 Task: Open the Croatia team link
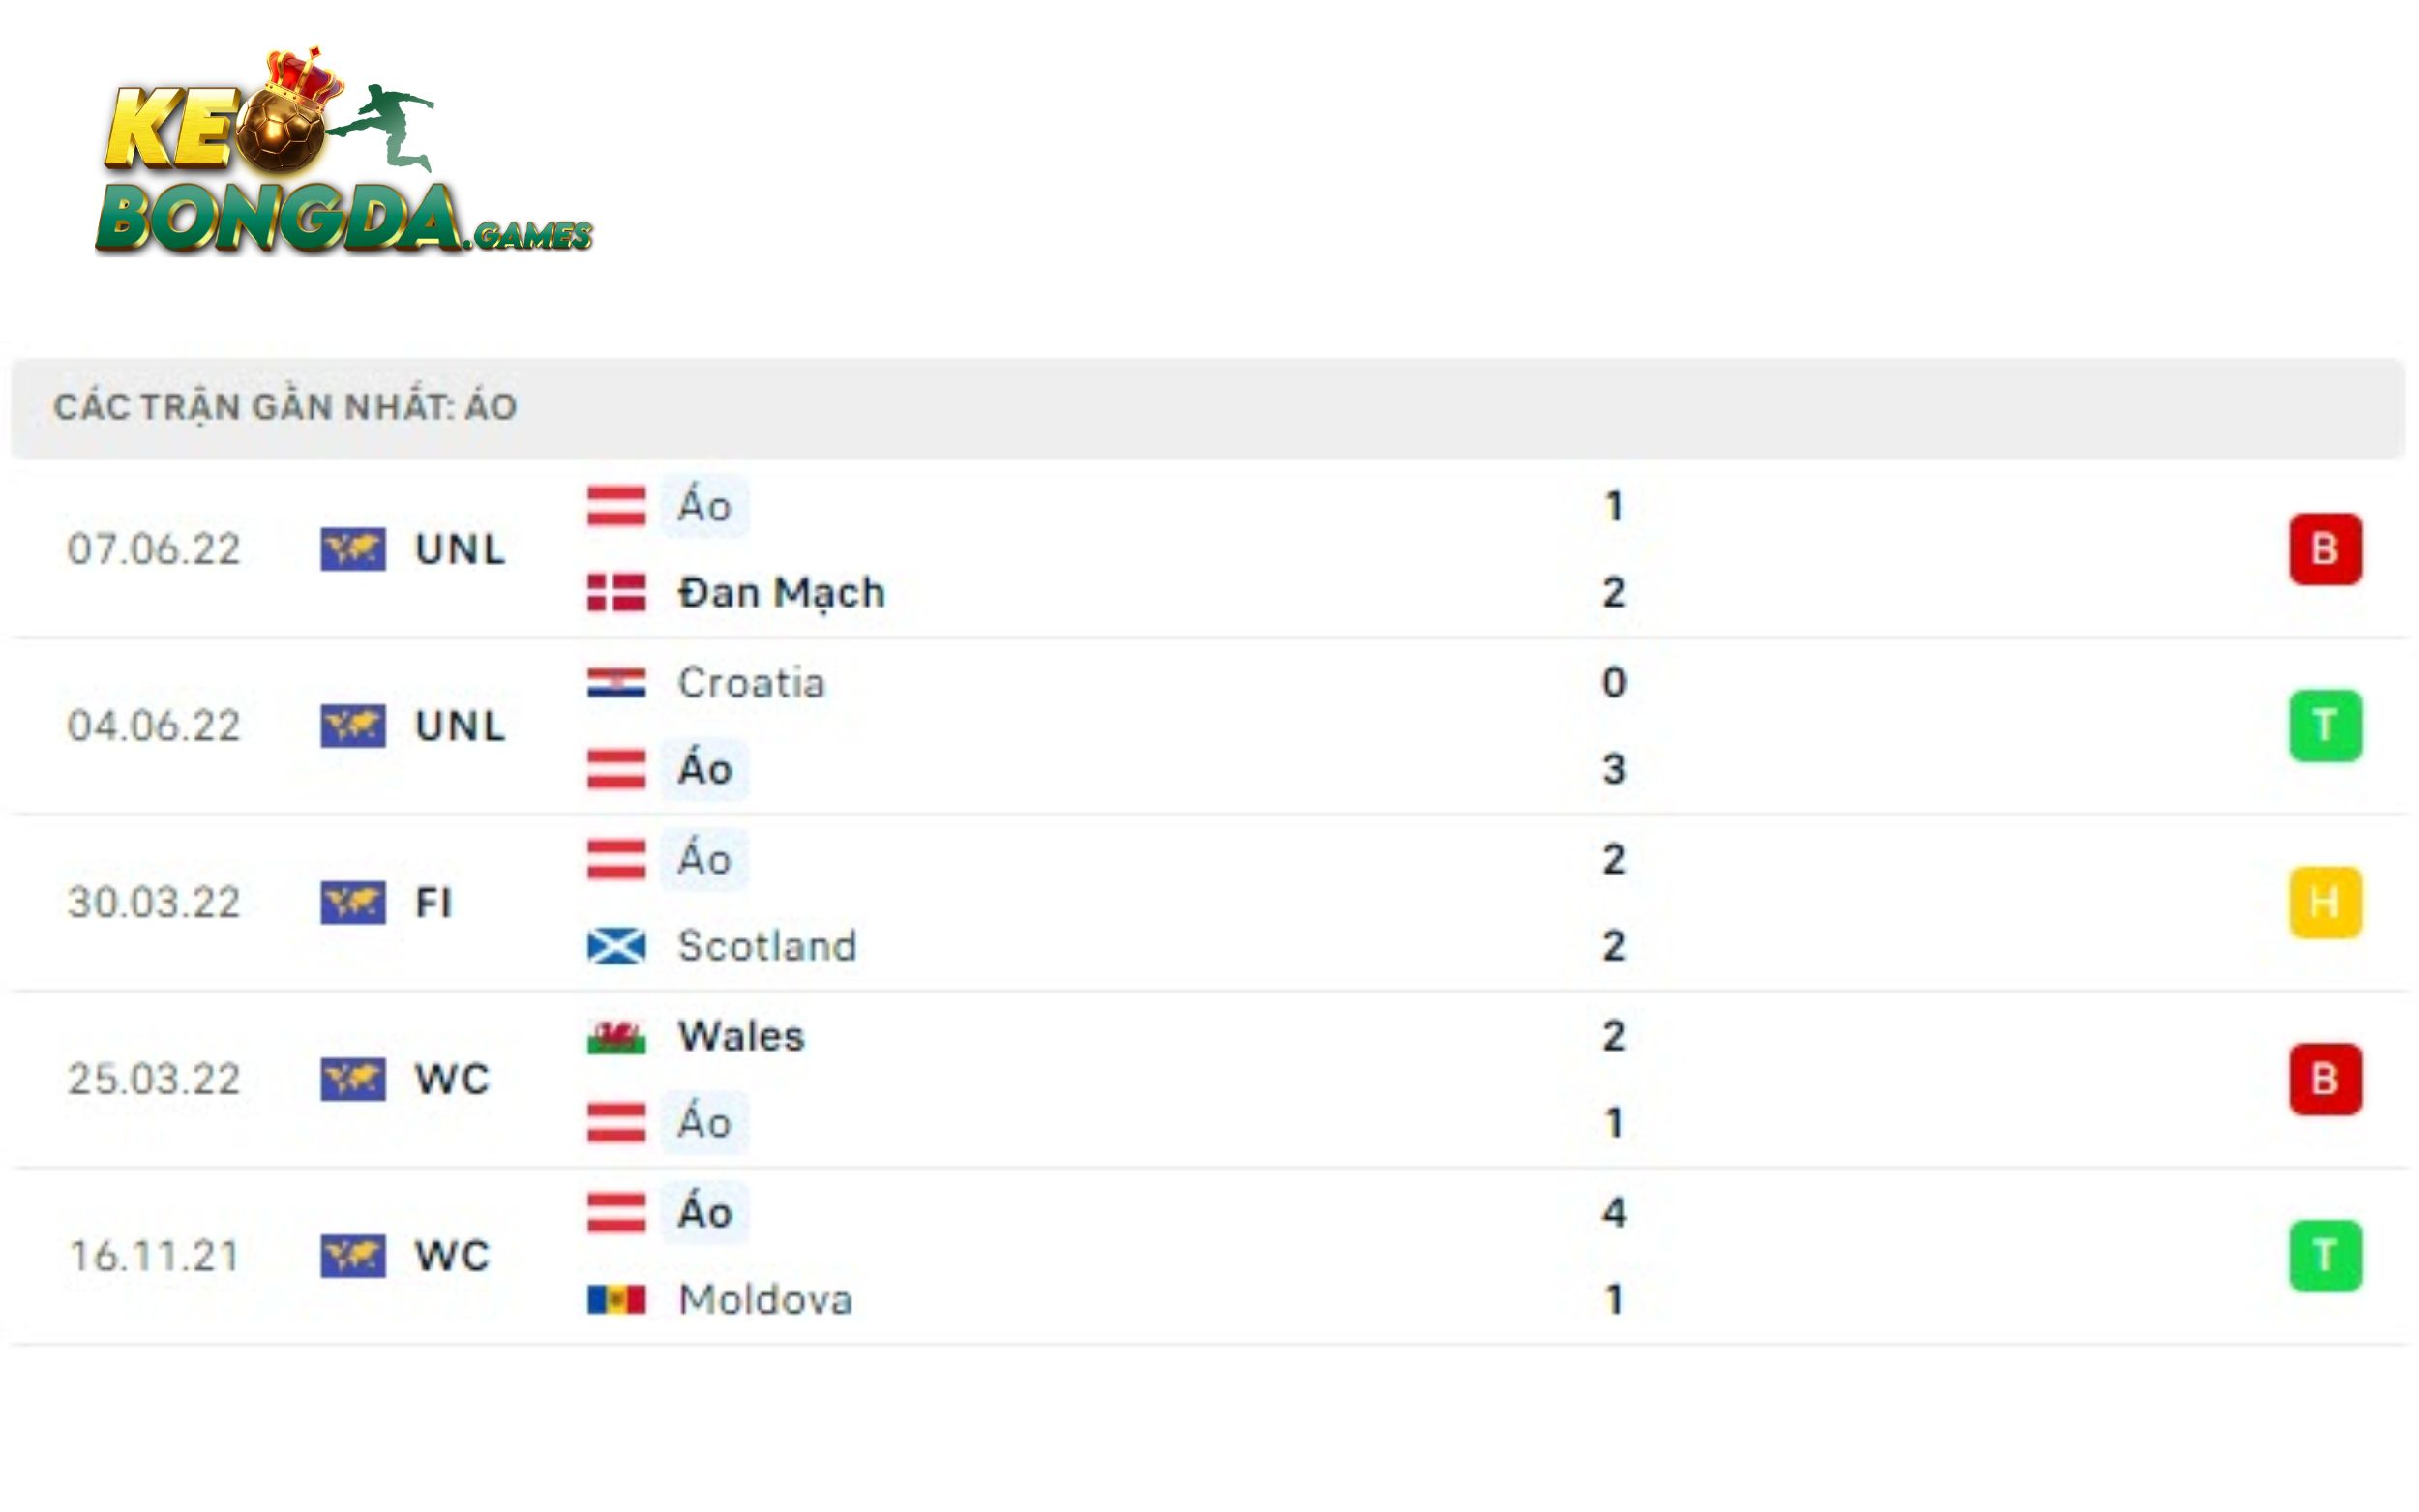click(751, 683)
